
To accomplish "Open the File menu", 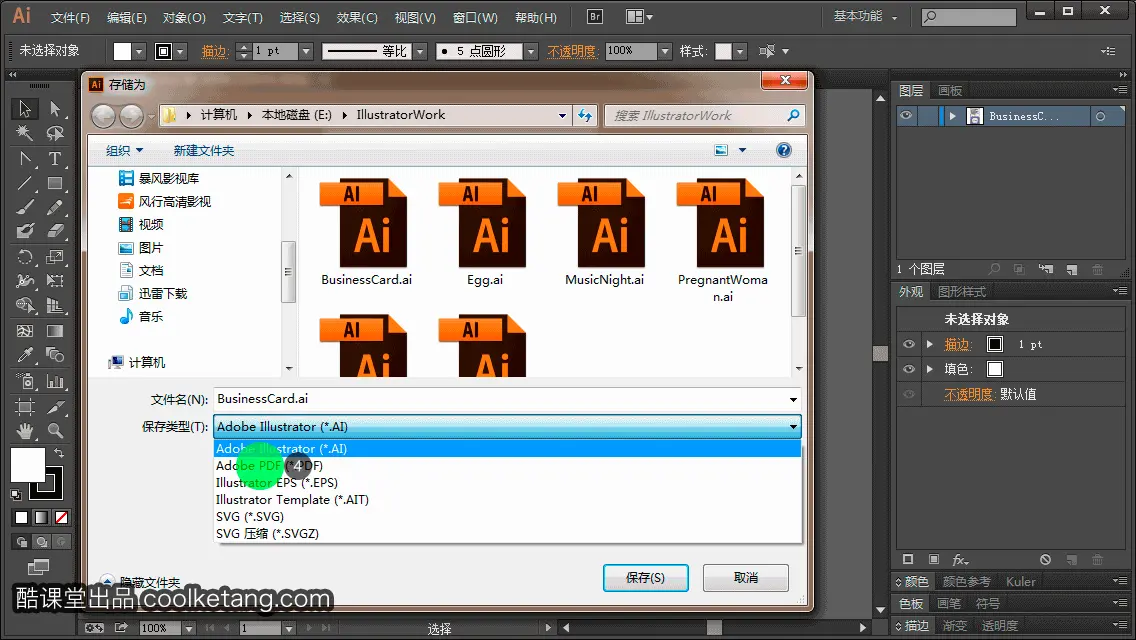I will 70,17.
